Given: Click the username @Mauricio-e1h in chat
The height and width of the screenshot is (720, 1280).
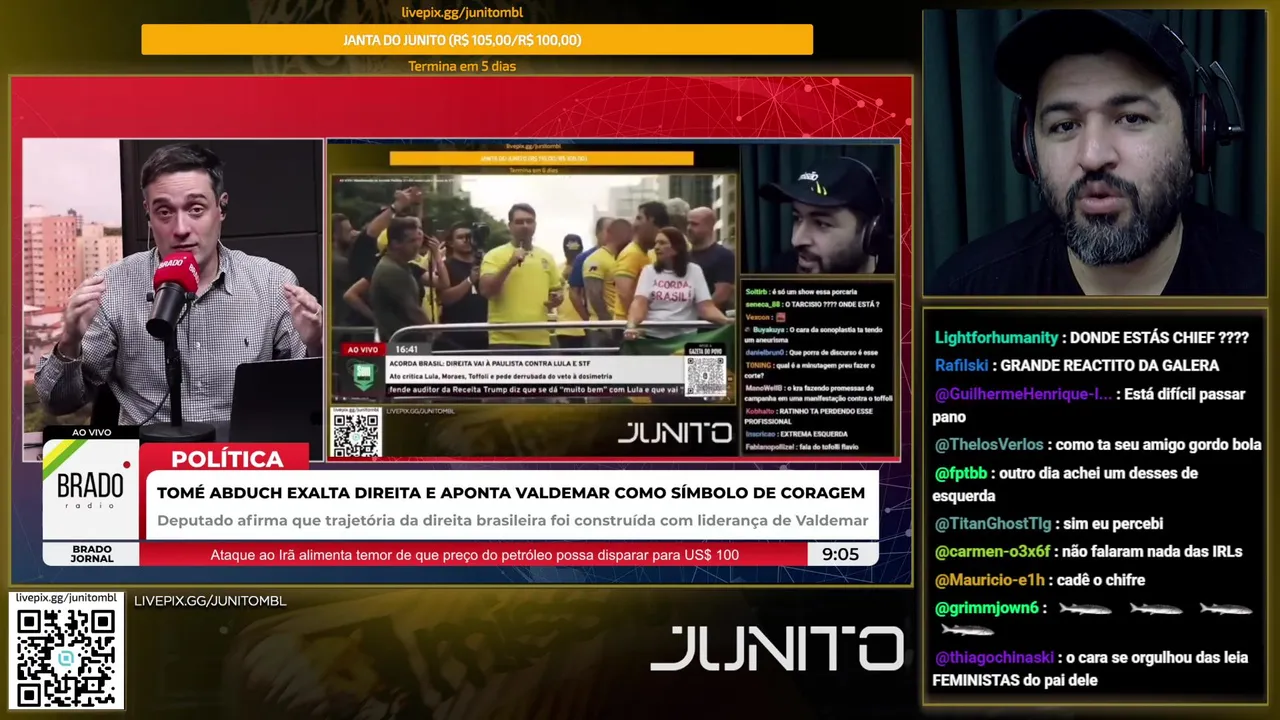Looking at the screenshot, I should [x=989, y=580].
